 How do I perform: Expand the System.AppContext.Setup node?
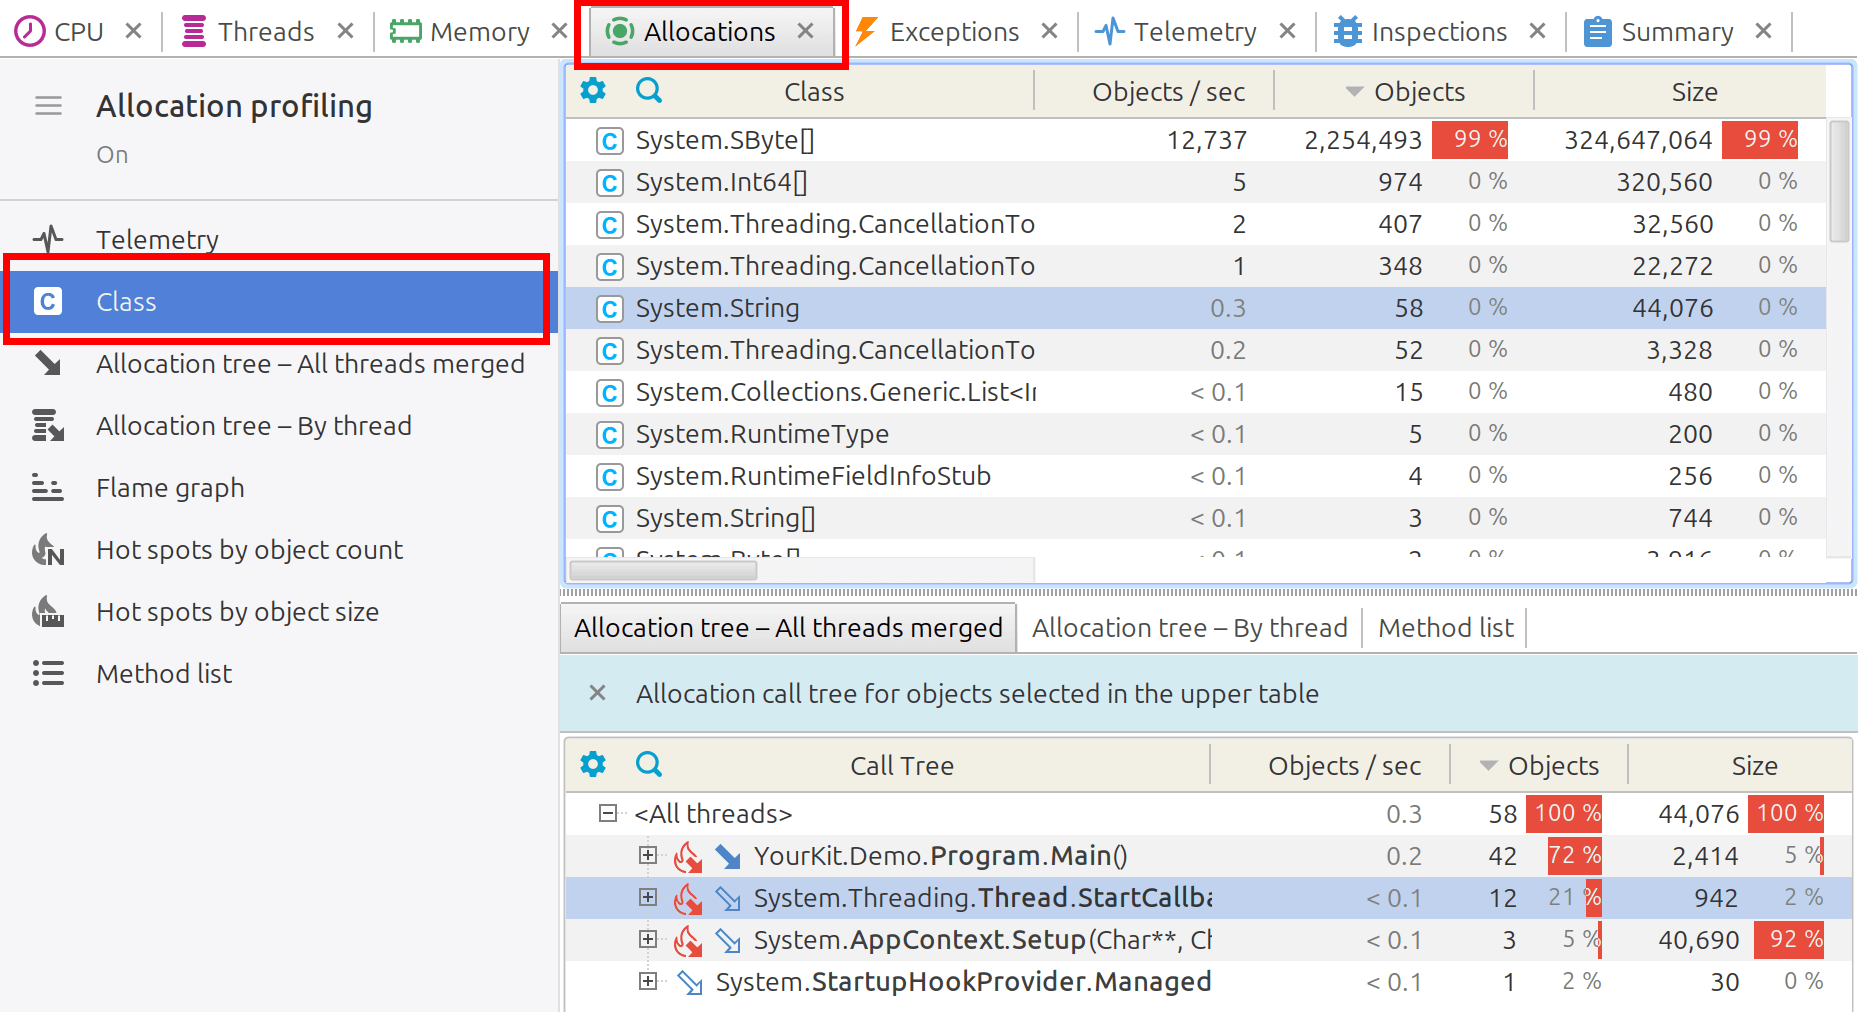coord(648,939)
